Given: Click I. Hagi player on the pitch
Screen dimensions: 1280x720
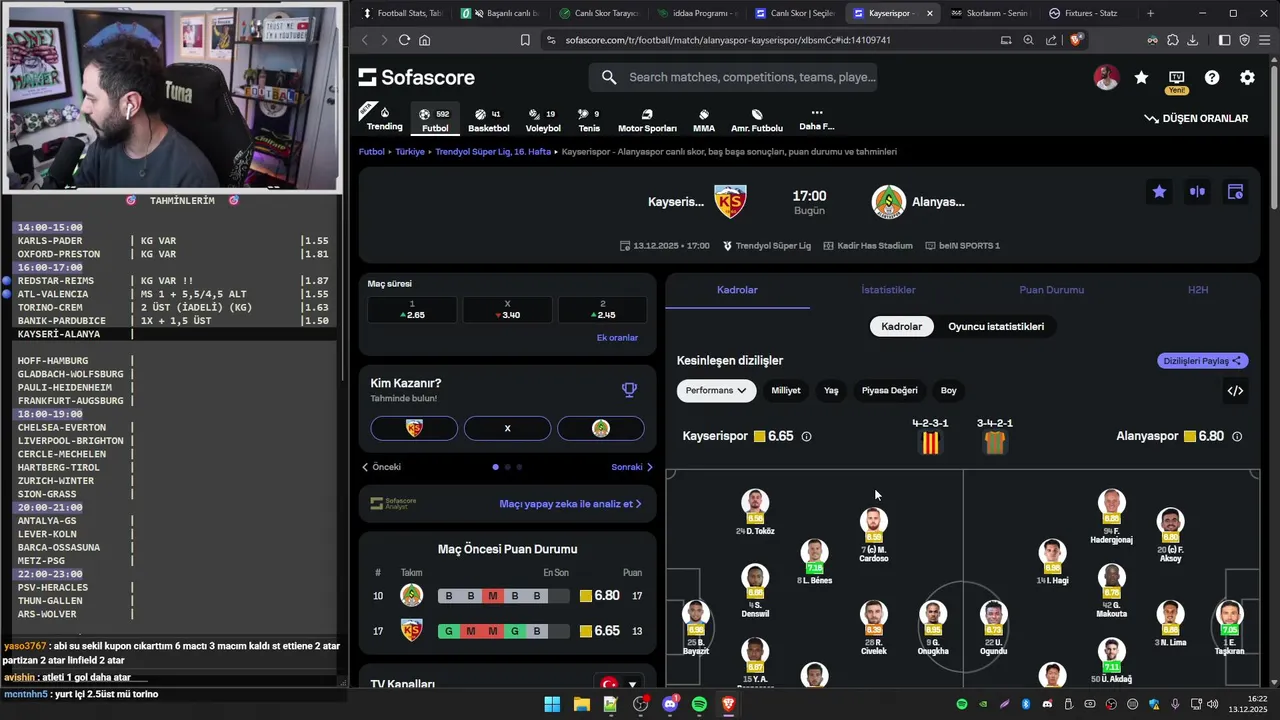Looking at the screenshot, I should click(x=1052, y=562).
